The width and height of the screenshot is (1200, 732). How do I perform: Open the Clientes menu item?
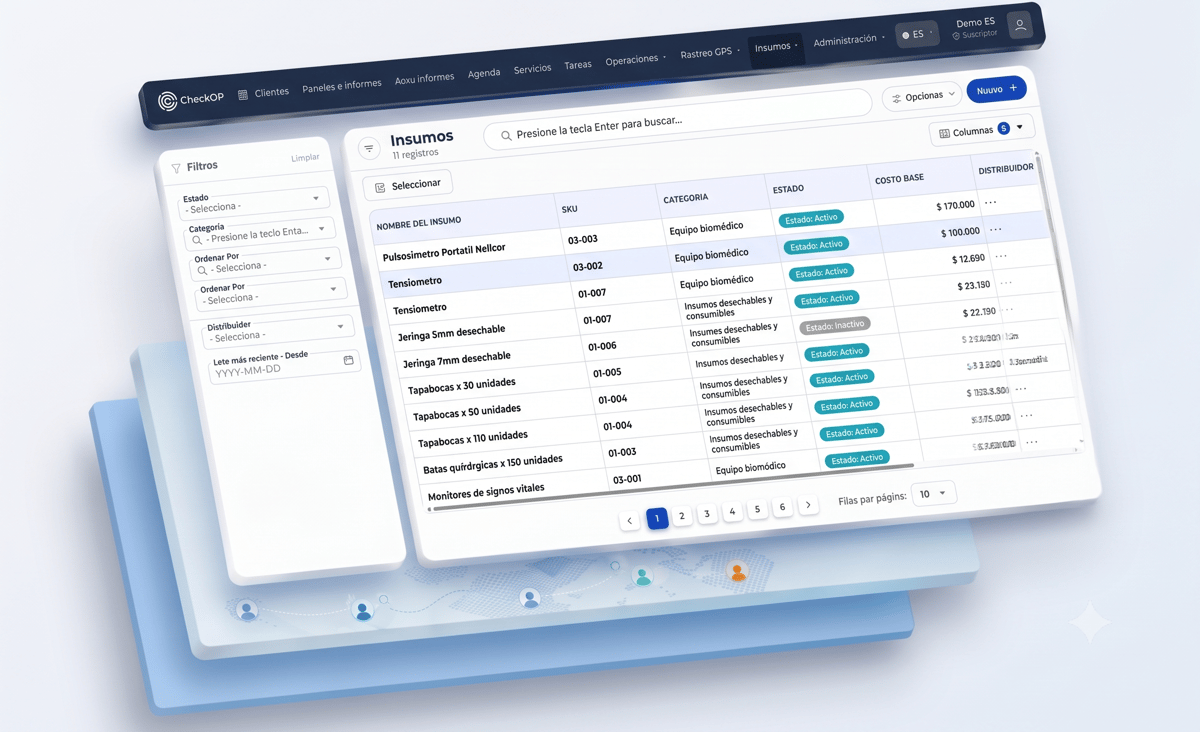click(x=271, y=92)
